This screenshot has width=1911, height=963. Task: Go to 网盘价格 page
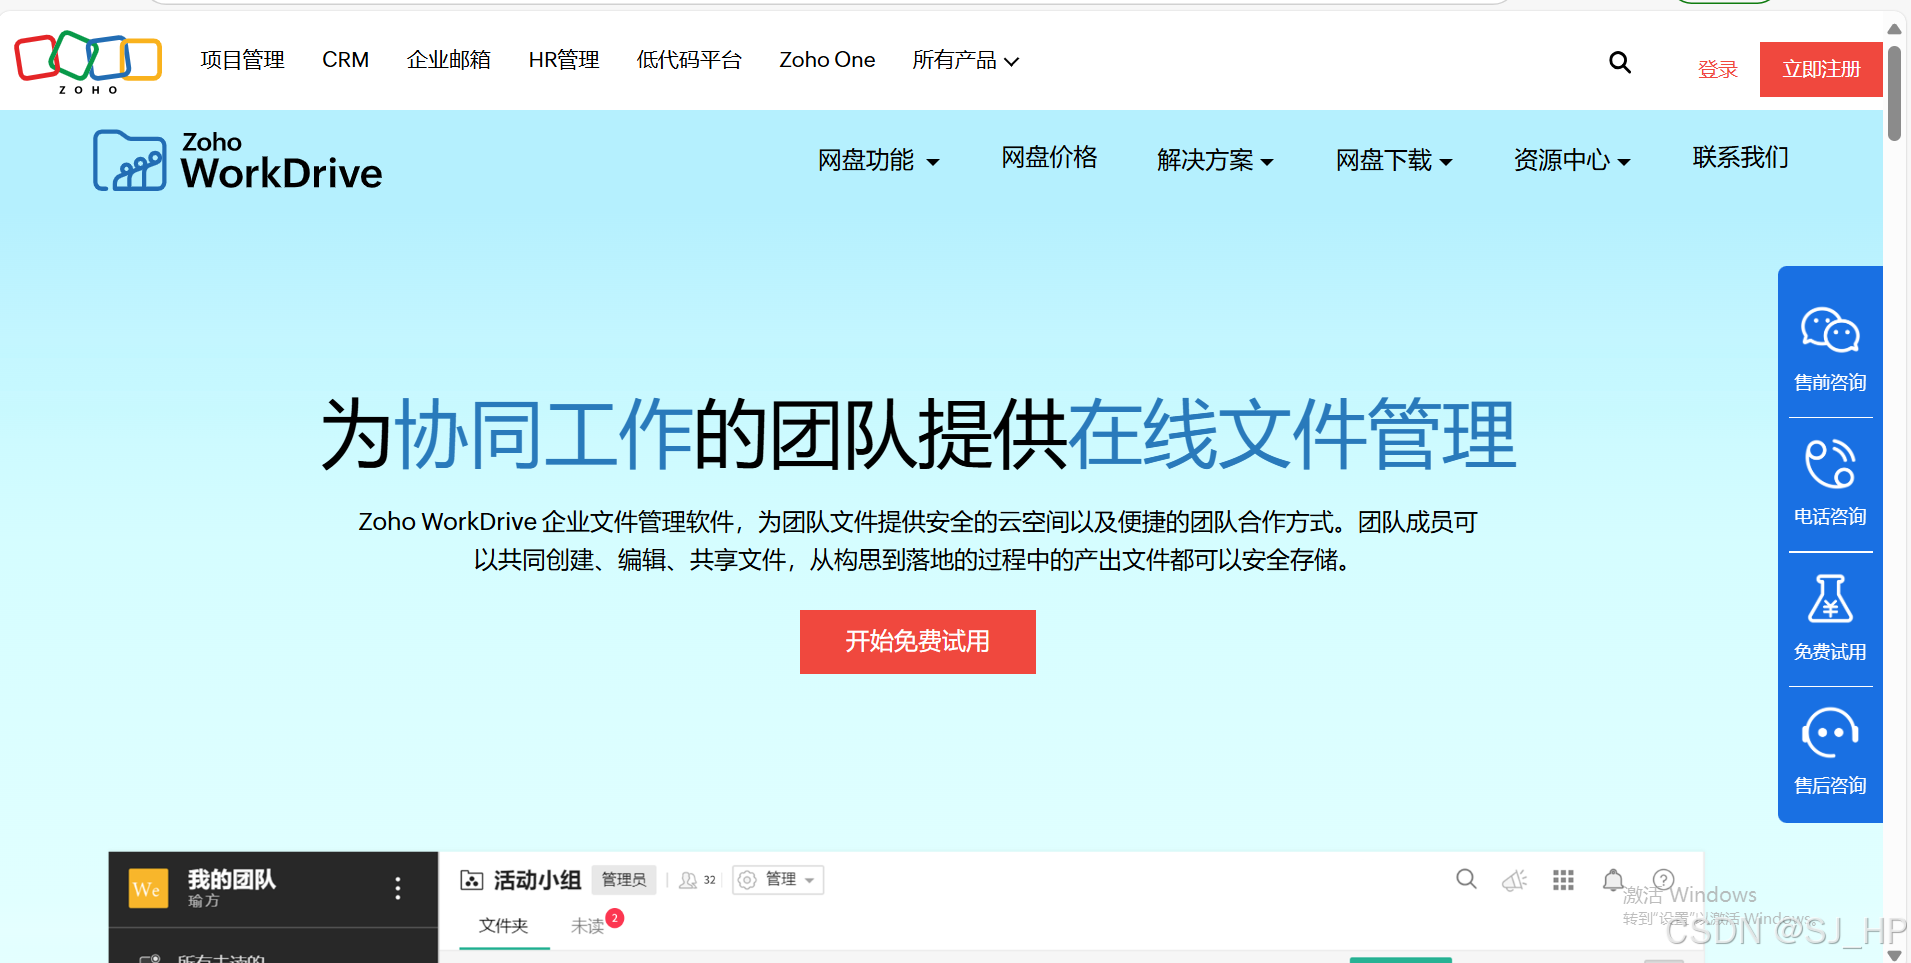point(1049,157)
